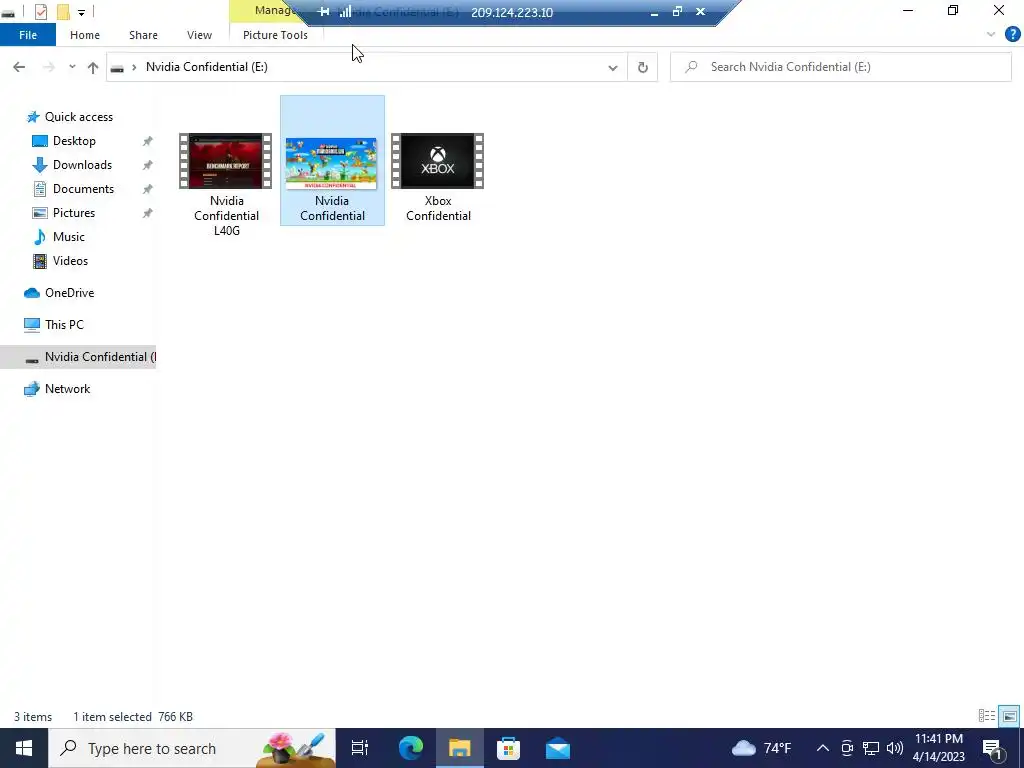
Task: Click the pin icon beside Documents
Action: coord(148,189)
